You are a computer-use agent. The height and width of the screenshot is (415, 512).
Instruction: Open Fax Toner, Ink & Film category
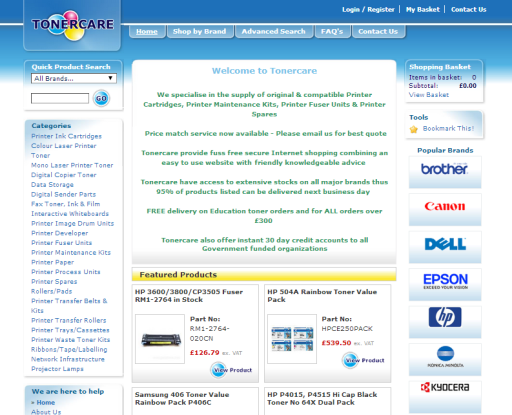click(x=65, y=204)
